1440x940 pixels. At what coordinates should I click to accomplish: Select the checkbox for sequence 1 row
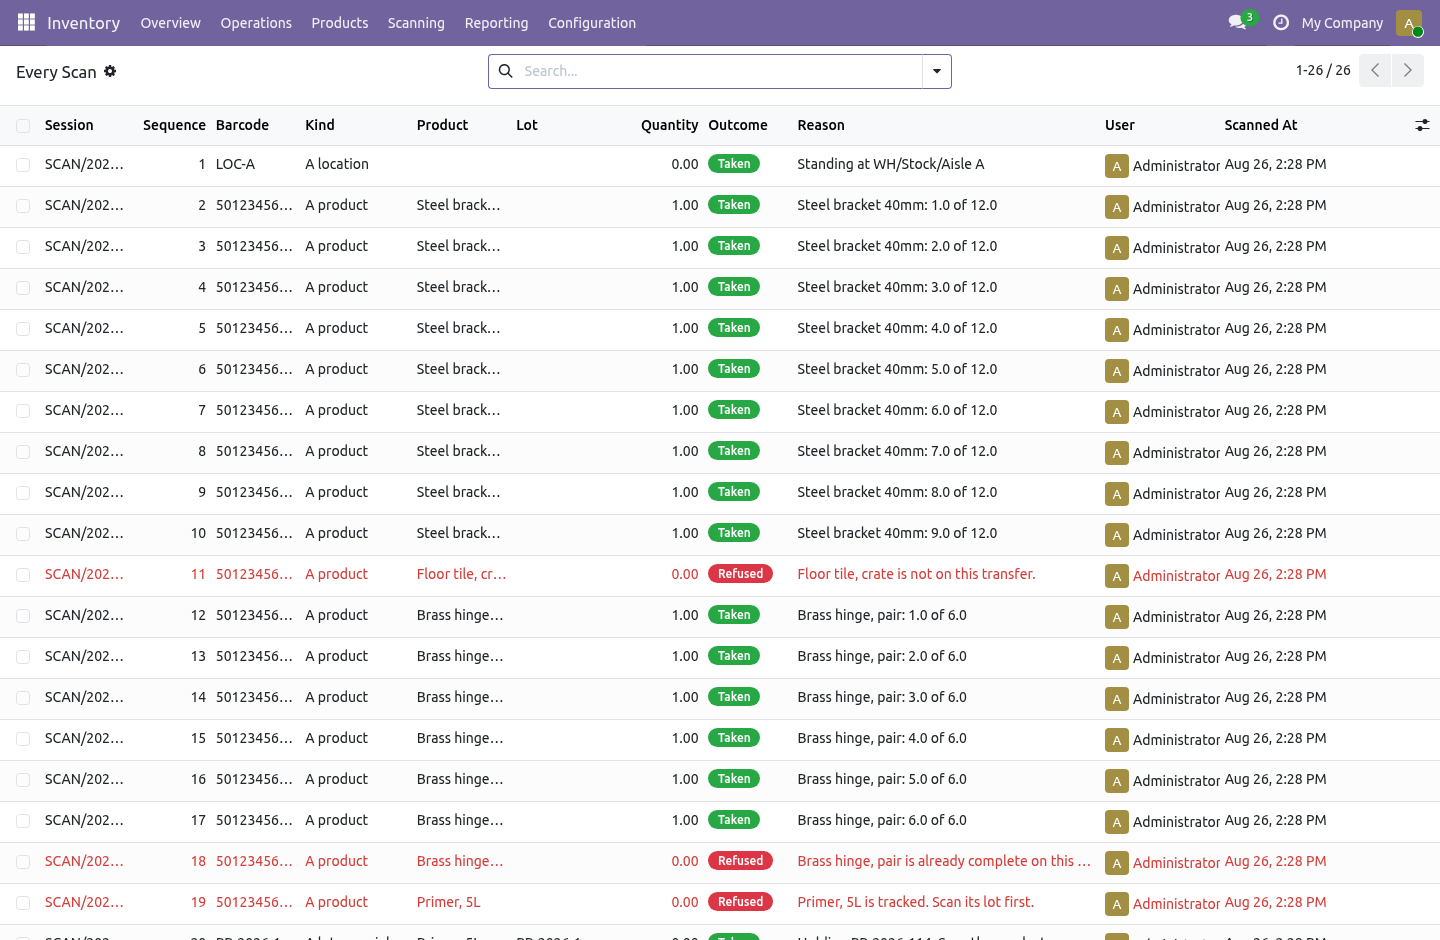coord(23,164)
